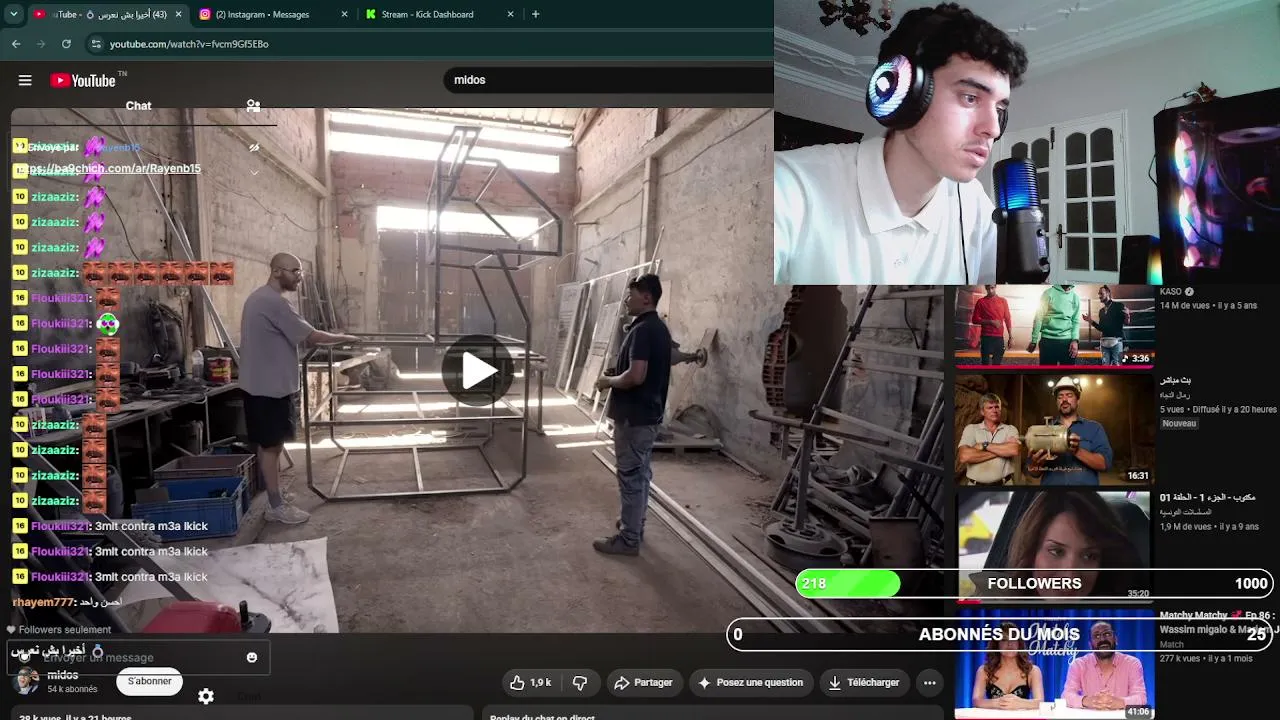The image size is (1280, 720).
Task: Reload the YouTube page
Action: coord(66,44)
